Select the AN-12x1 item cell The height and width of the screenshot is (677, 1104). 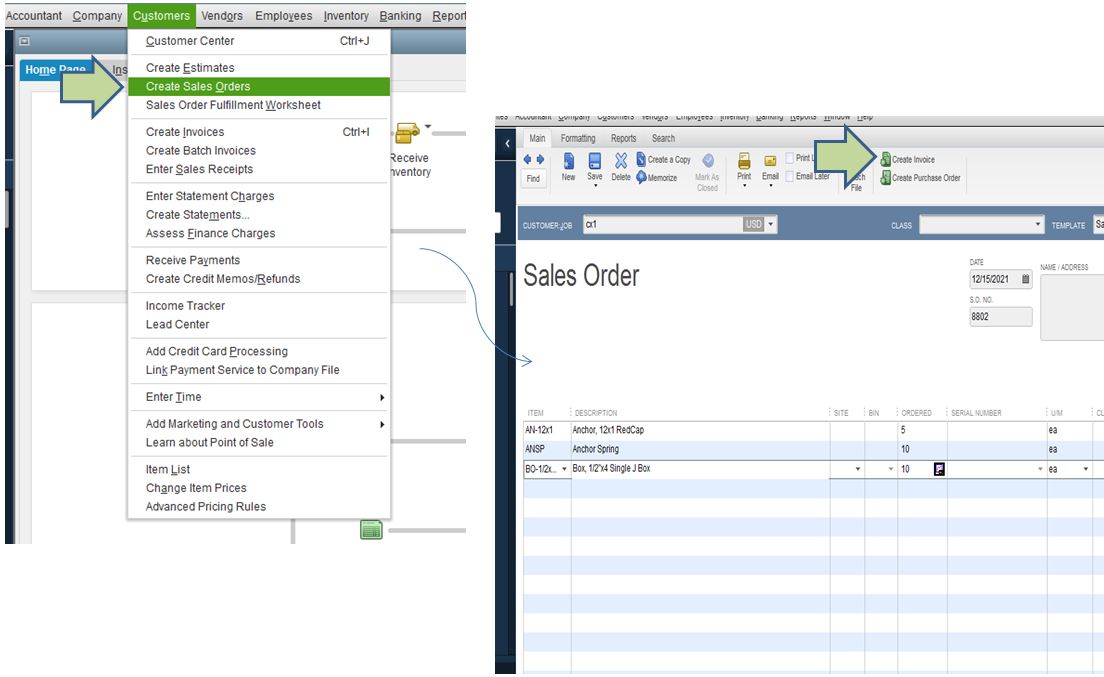tap(546, 430)
